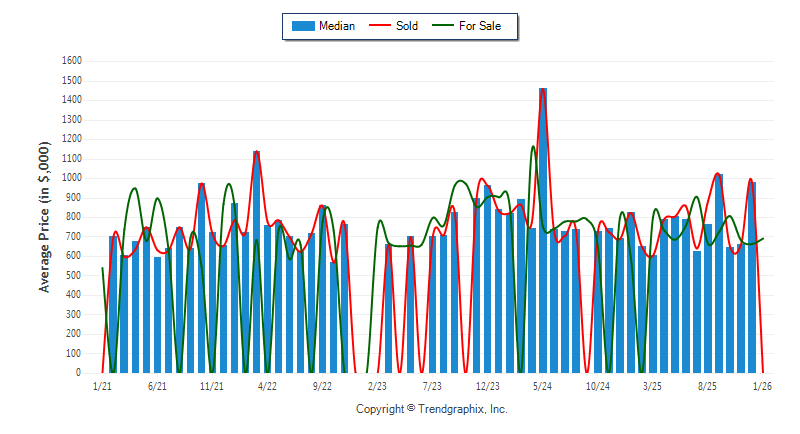Click the 500 y-axis value label
The width and height of the screenshot is (800, 434).
pos(75,275)
